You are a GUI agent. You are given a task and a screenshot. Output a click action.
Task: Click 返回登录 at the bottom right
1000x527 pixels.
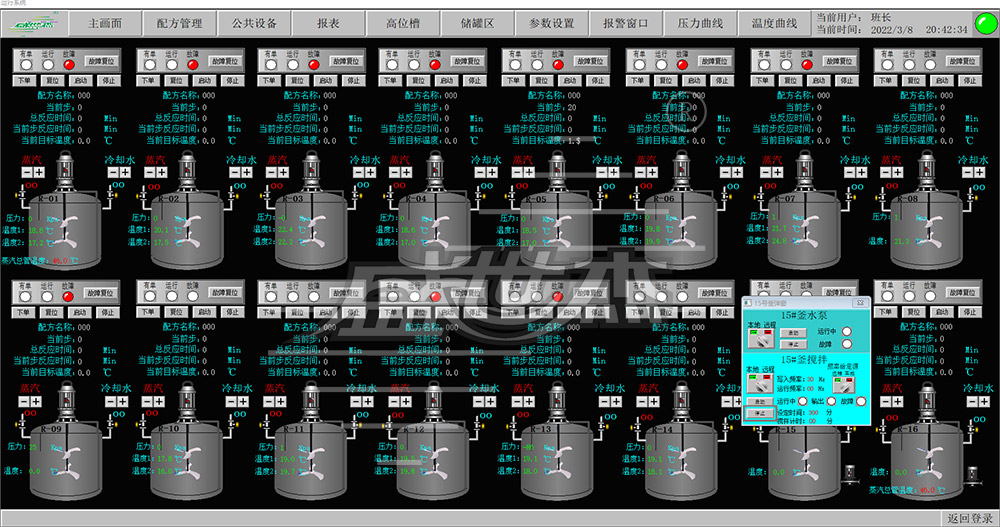tap(970, 518)
